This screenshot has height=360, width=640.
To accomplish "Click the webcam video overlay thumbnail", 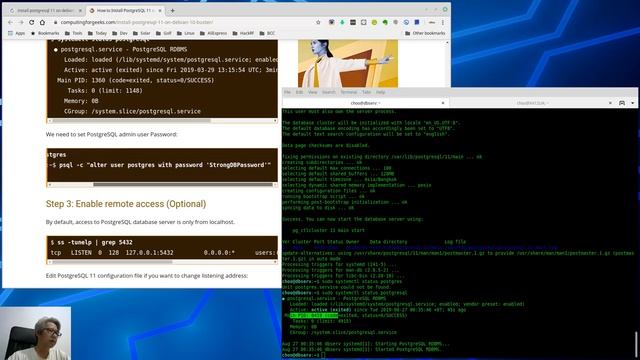I will 36,333.
